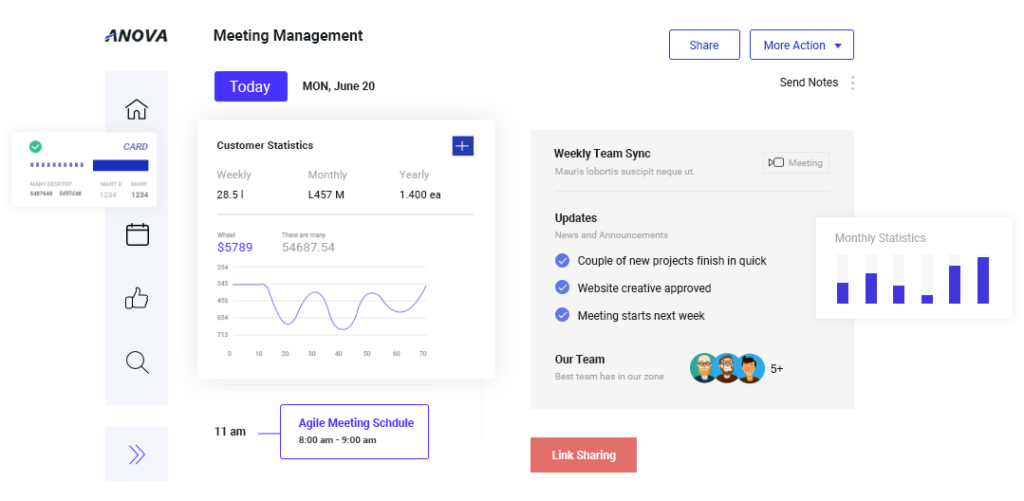Click the Share button
The width and height of the screenshot is (1024, 501).
click(704, 45)
